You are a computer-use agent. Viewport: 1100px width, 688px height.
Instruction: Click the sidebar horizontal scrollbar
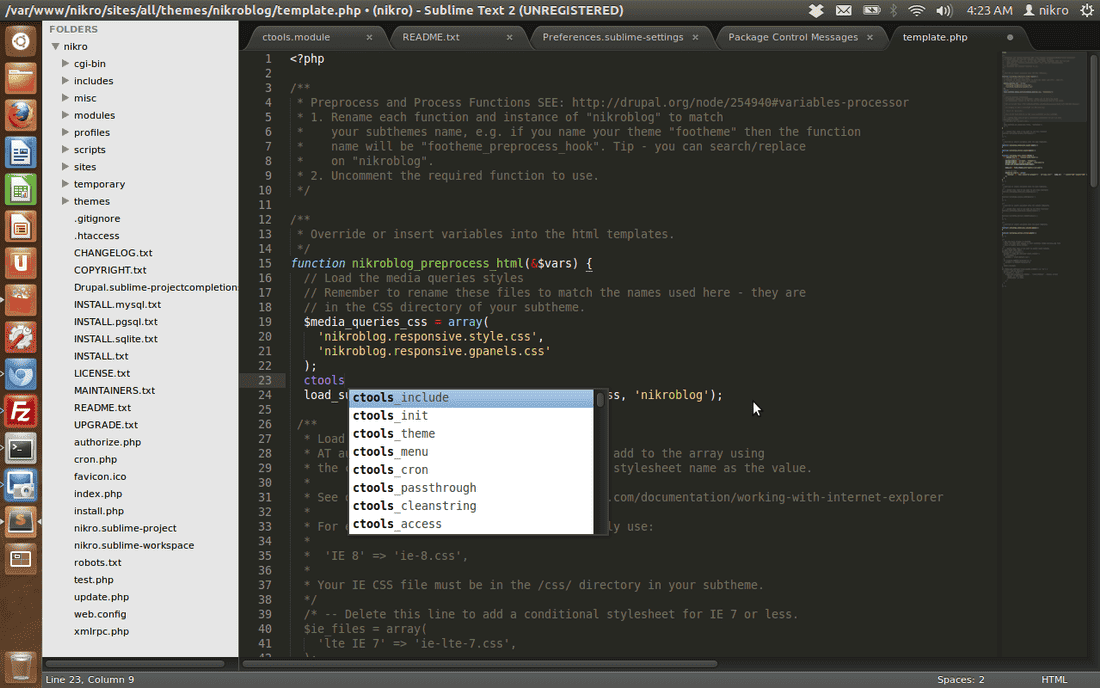pos(135,663)
